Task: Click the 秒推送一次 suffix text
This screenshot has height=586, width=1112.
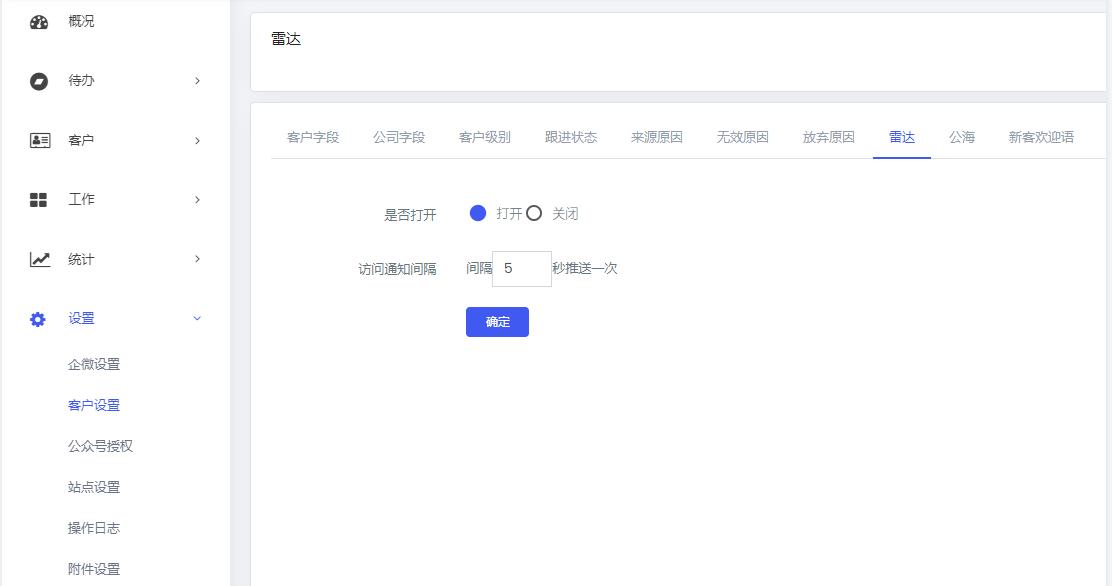Action: [585, 269]
